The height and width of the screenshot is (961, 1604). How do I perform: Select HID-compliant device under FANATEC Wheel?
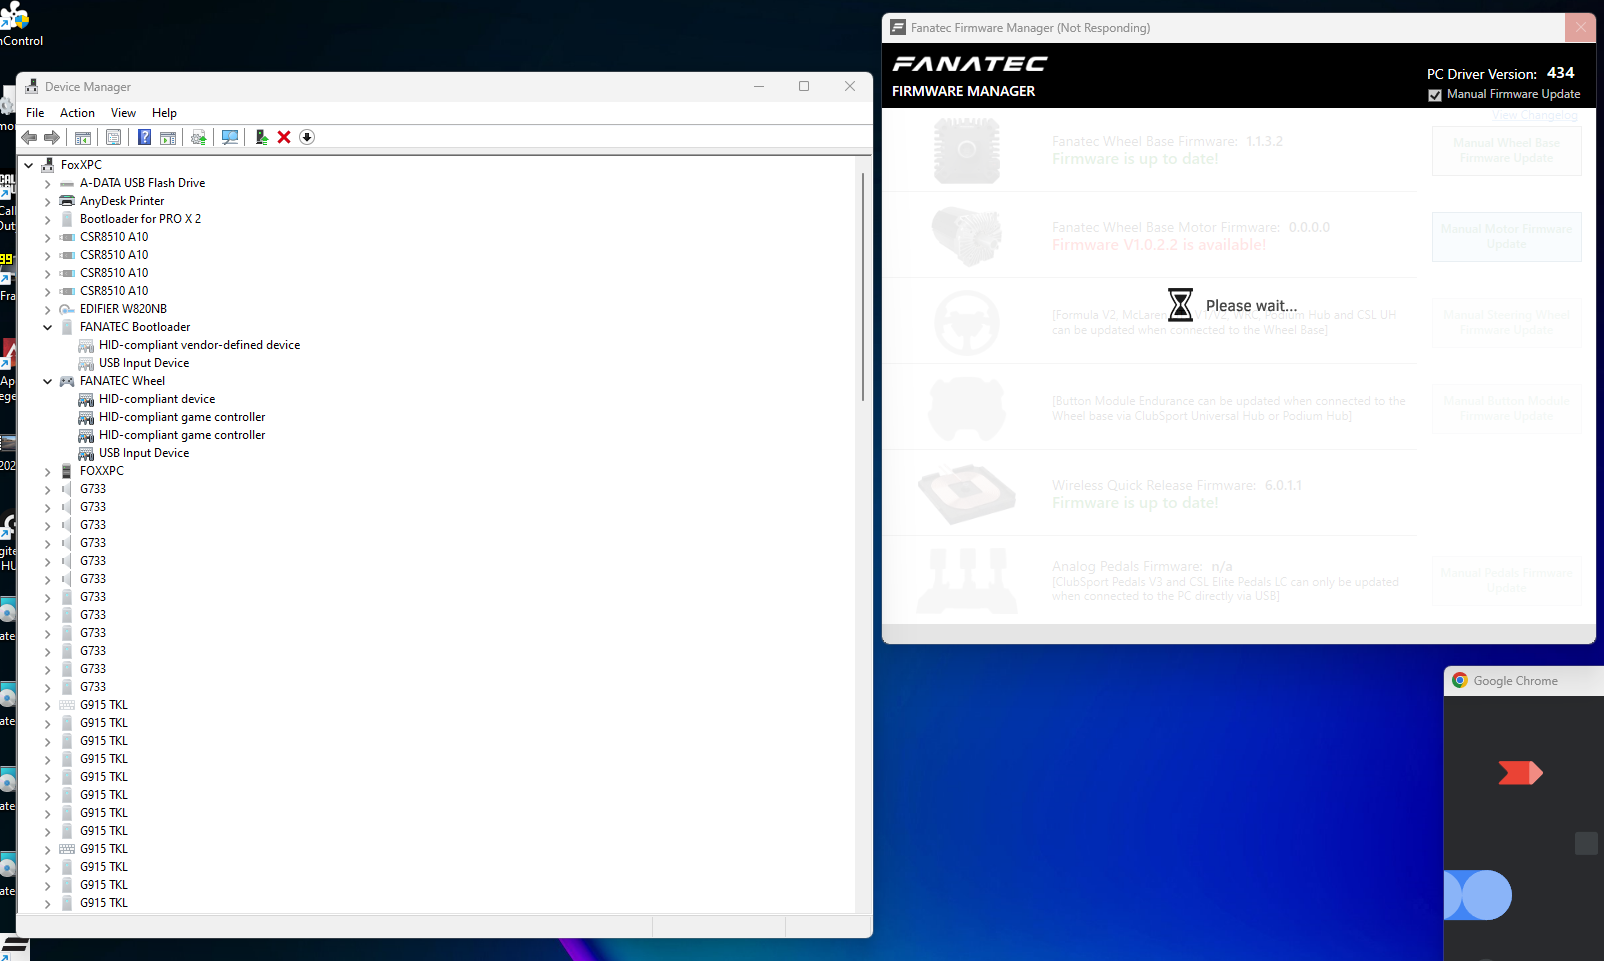click(x=157, y=399)
